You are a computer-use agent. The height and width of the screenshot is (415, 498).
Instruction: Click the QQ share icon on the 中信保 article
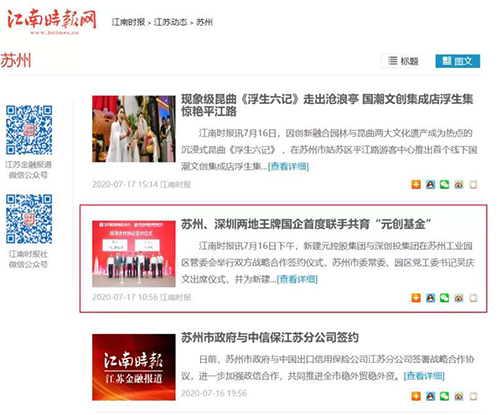(x=430, y=396)
